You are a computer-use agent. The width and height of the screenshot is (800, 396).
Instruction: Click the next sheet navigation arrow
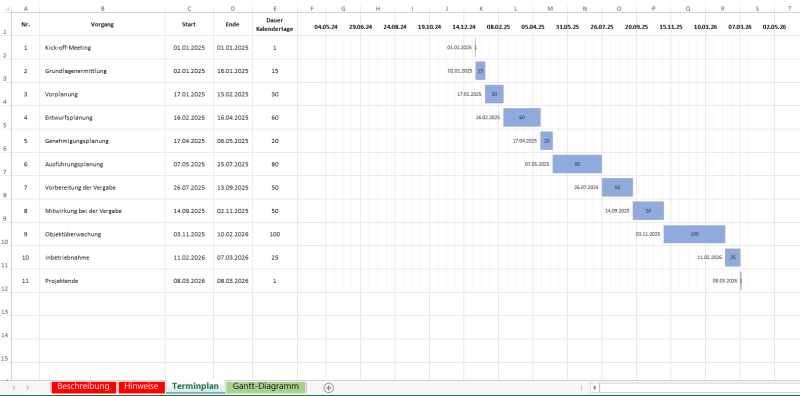(x=27, y=388)
